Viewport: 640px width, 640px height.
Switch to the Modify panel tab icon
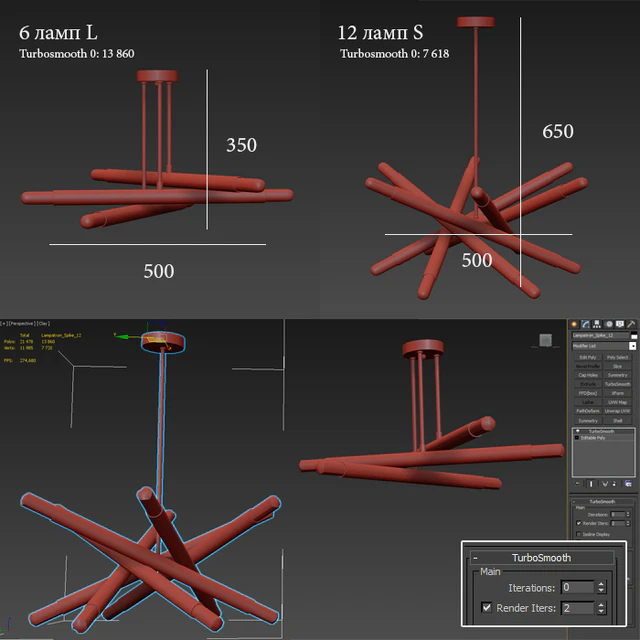pyautogui.click(x=586, y=324)
